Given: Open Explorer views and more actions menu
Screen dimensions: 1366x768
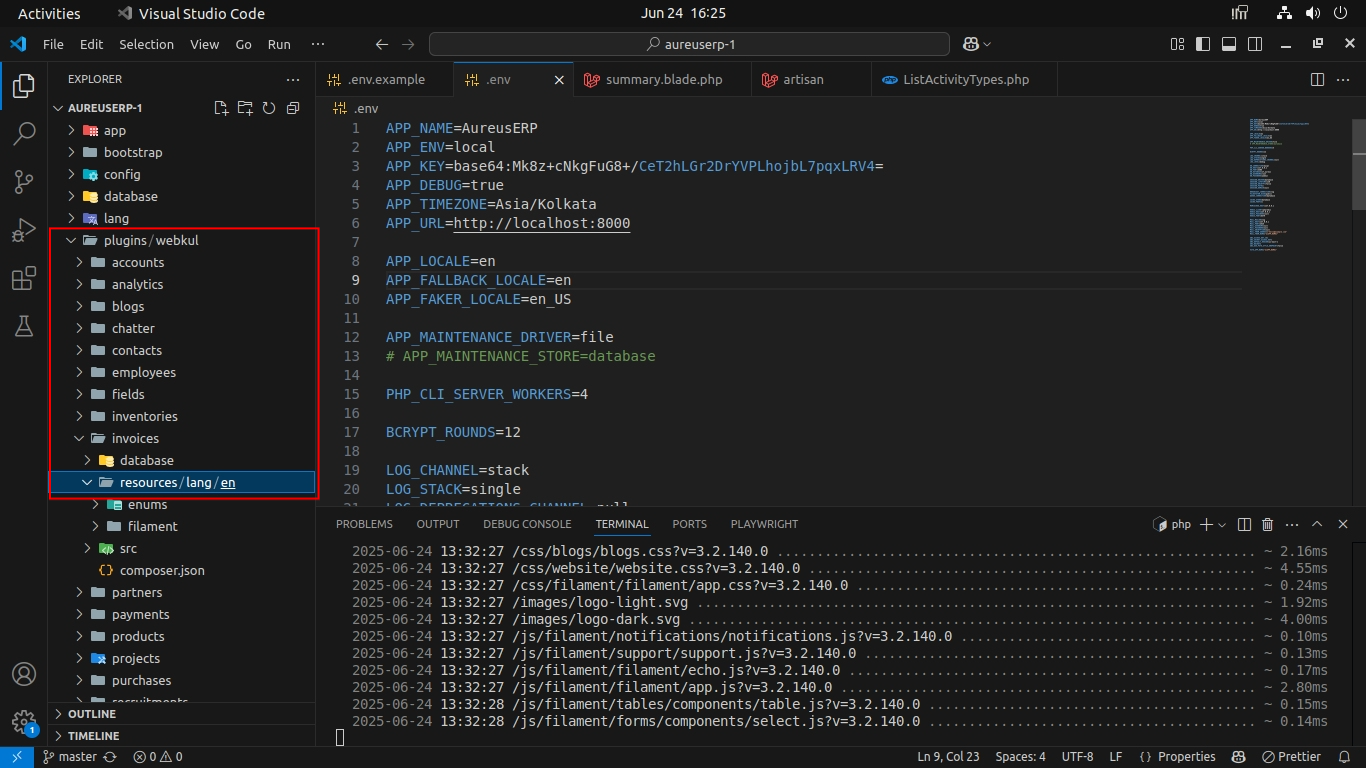Looking at the screenshot, I should (x=293, y=79).
